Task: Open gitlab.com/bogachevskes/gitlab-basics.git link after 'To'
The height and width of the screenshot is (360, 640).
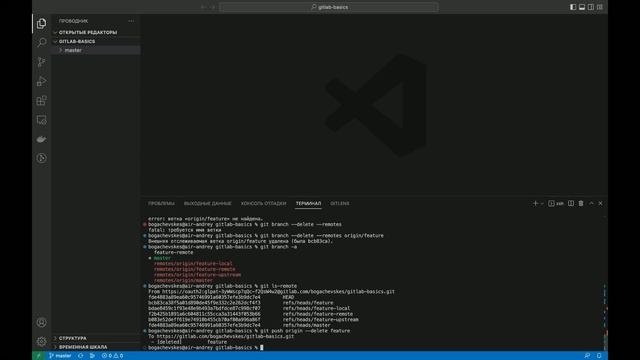Action: click(x=225, y=336)
